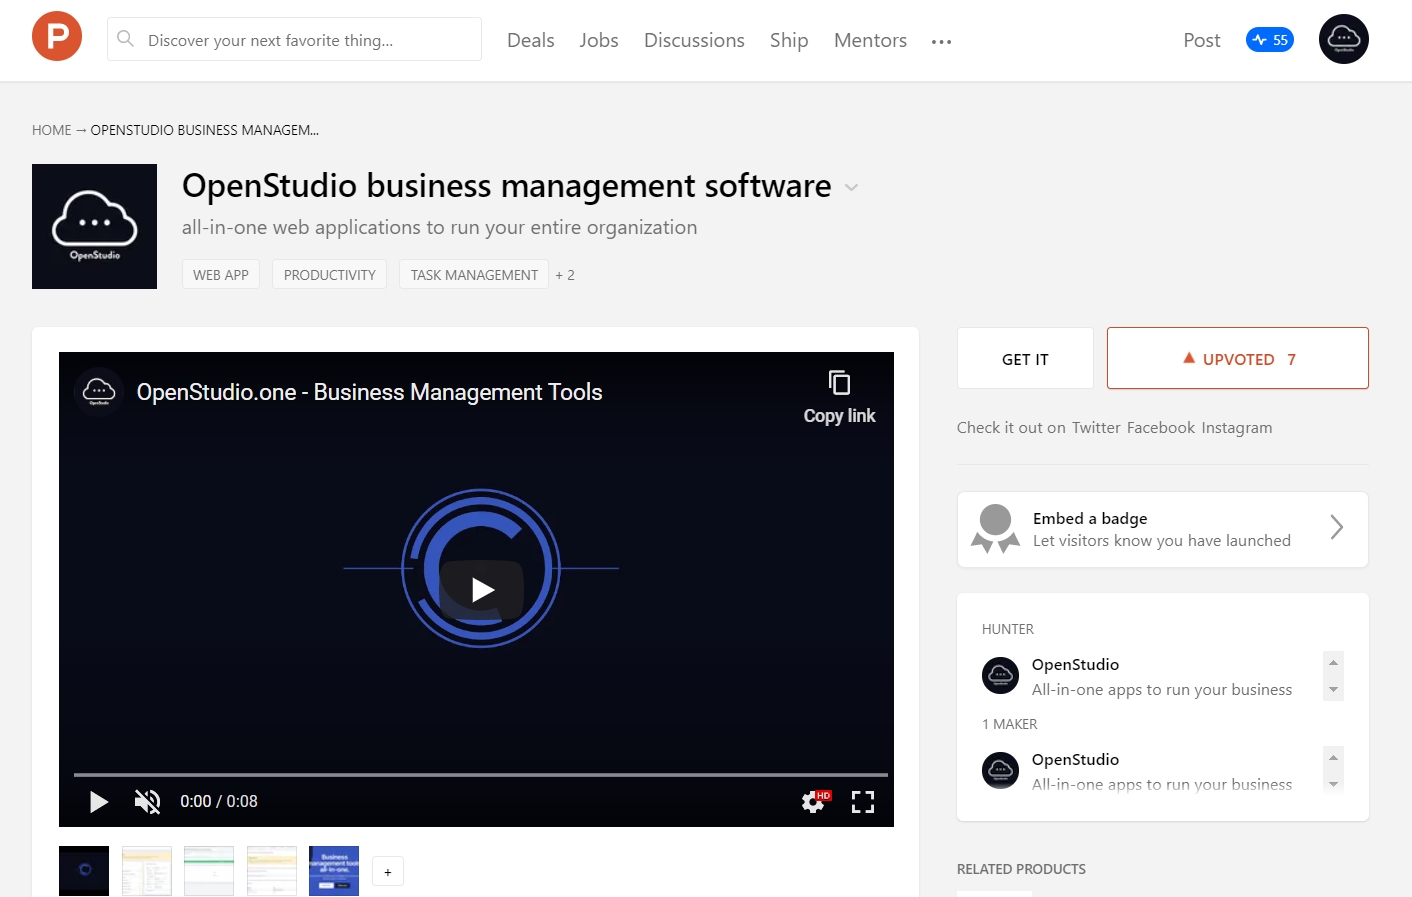The height and width of the screenshot is (897, 1412).
Task: Open the Instagram link
Action: 1237,427
